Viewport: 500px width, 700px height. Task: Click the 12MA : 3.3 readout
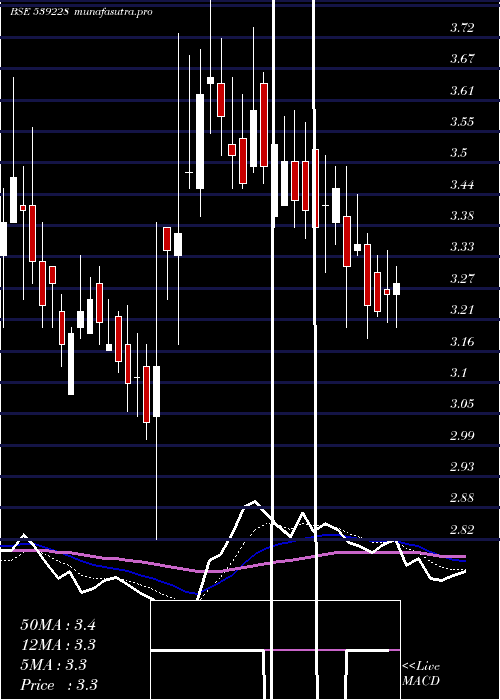[58, 645]
